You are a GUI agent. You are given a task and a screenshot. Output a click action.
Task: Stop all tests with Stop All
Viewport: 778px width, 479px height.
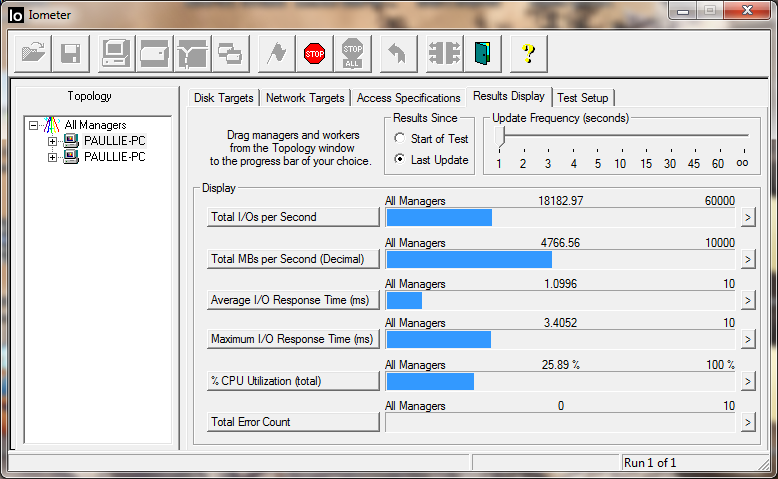coord(352,53)
